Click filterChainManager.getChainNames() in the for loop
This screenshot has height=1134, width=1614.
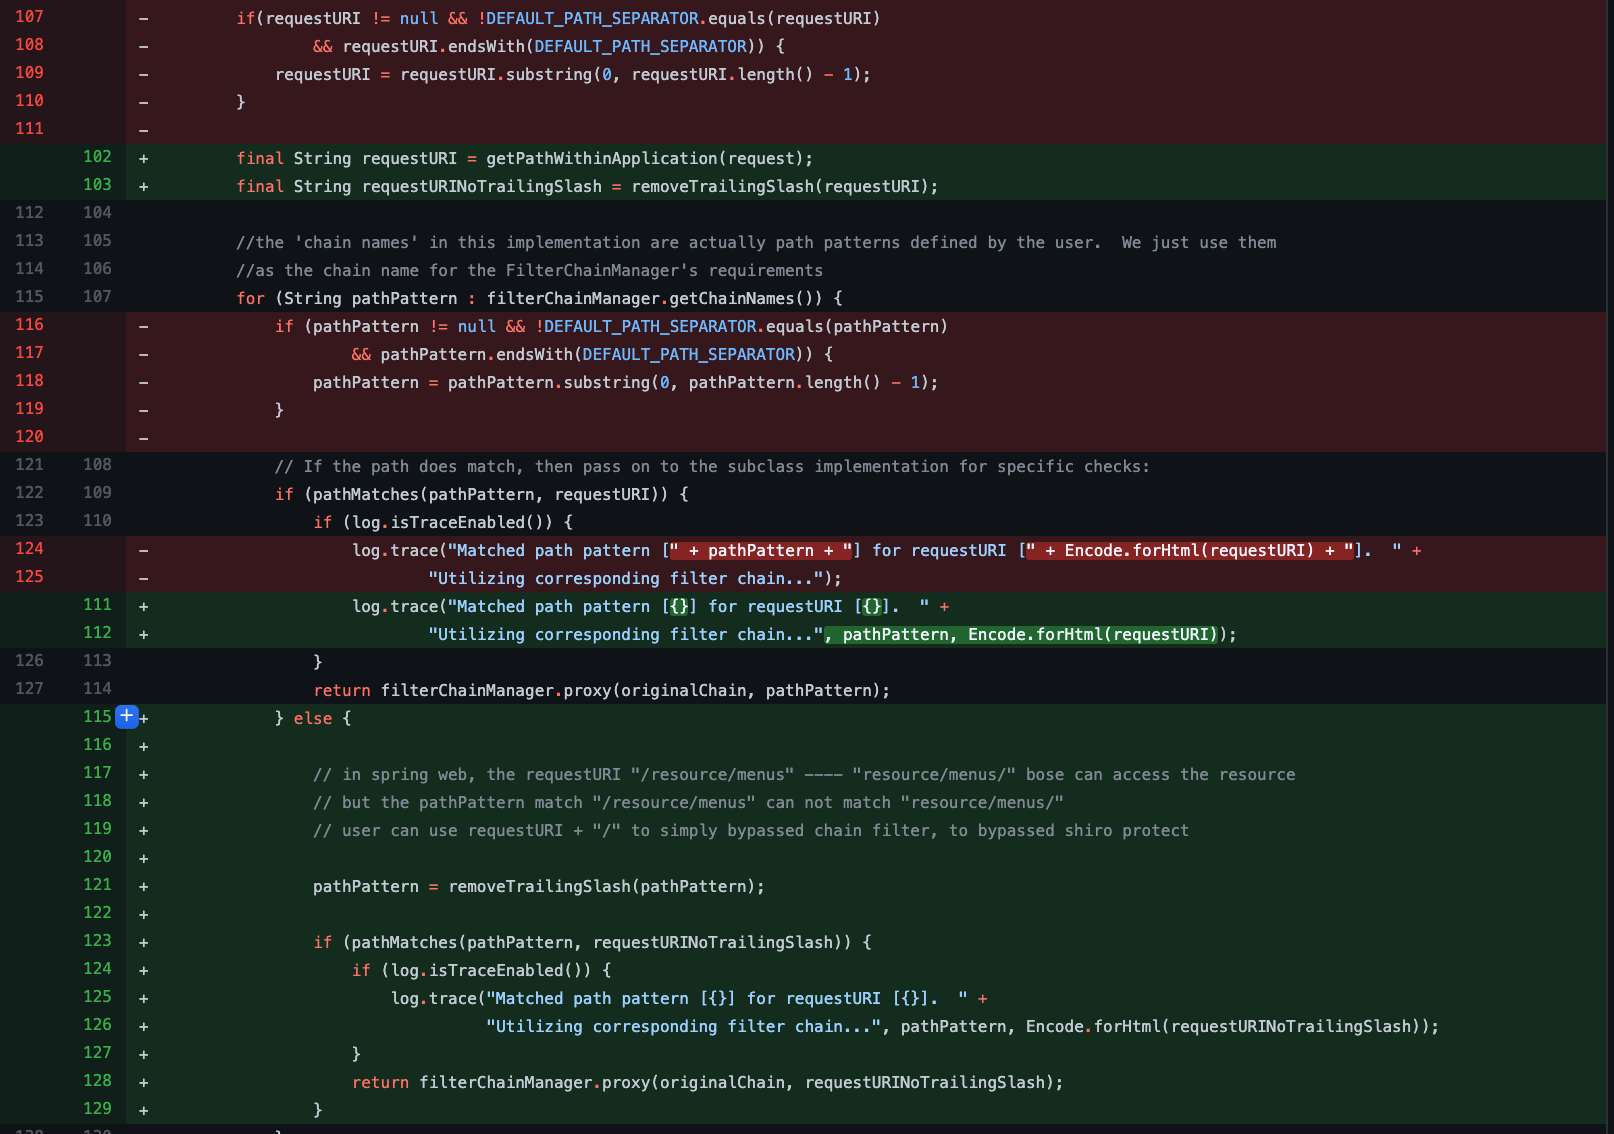658,299
